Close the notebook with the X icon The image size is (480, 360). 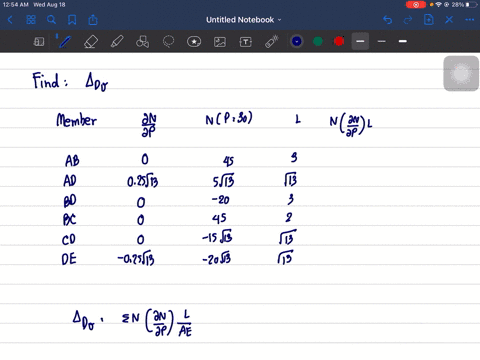(x=449, y=20)
